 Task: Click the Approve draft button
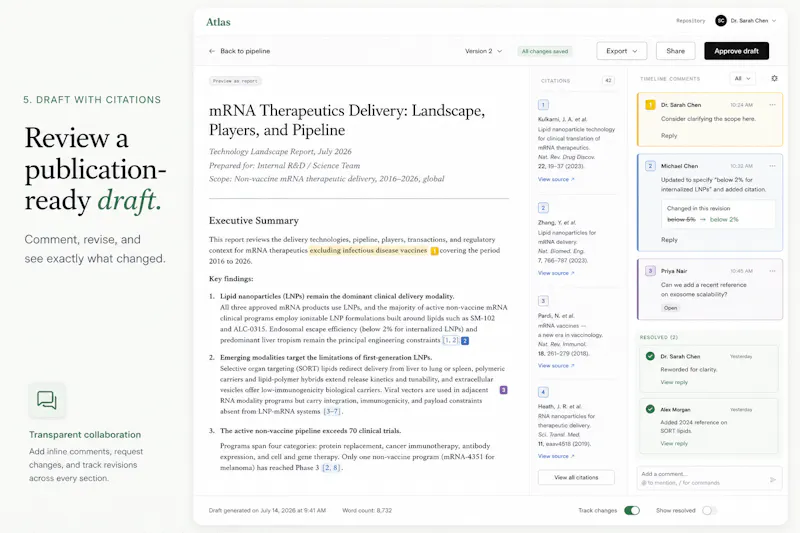(736, 51)
